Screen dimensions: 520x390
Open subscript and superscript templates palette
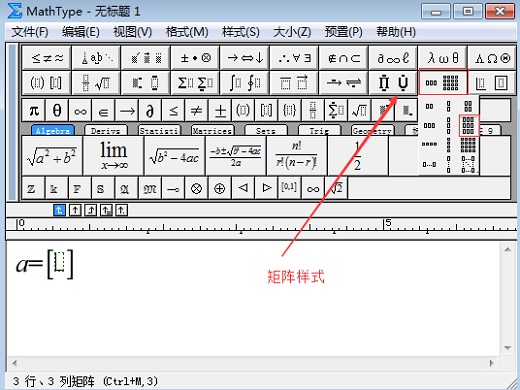point(146,83)
